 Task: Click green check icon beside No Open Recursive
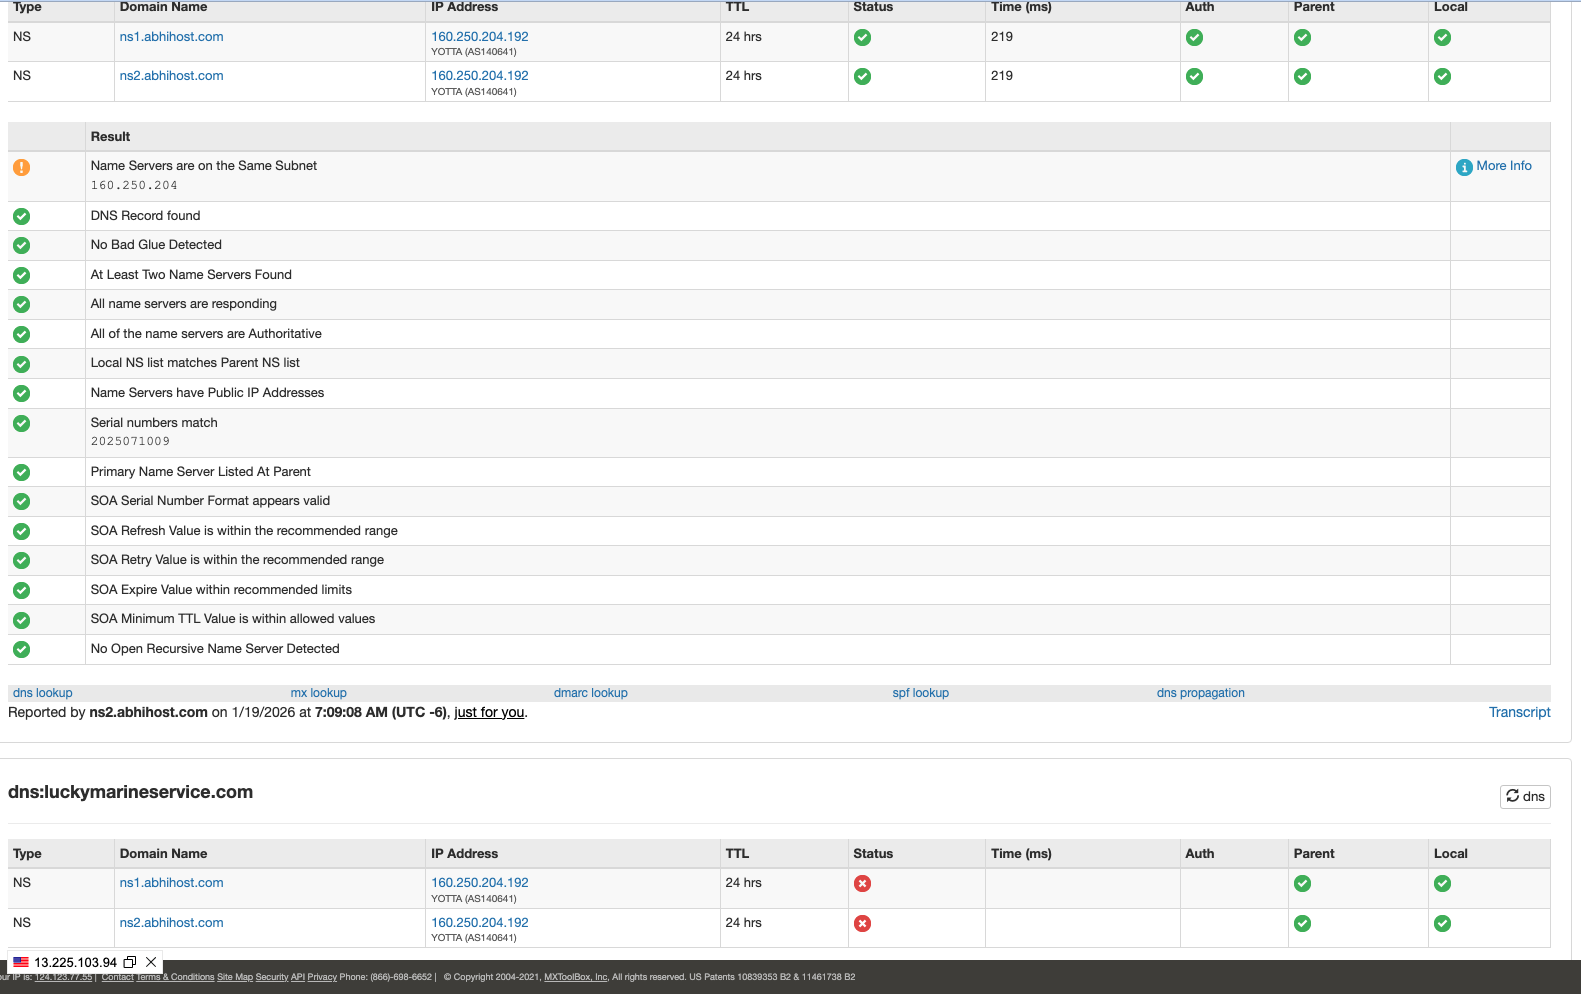(21, 649)
